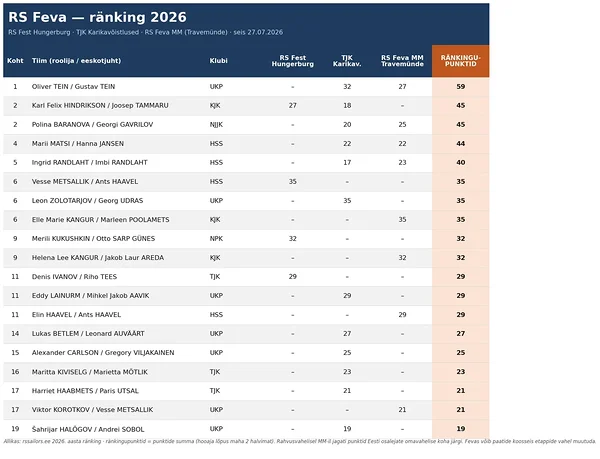
Task: Click Alexander CARLSON / Gregory VILJAKAINEN team name
Action: 103,353
